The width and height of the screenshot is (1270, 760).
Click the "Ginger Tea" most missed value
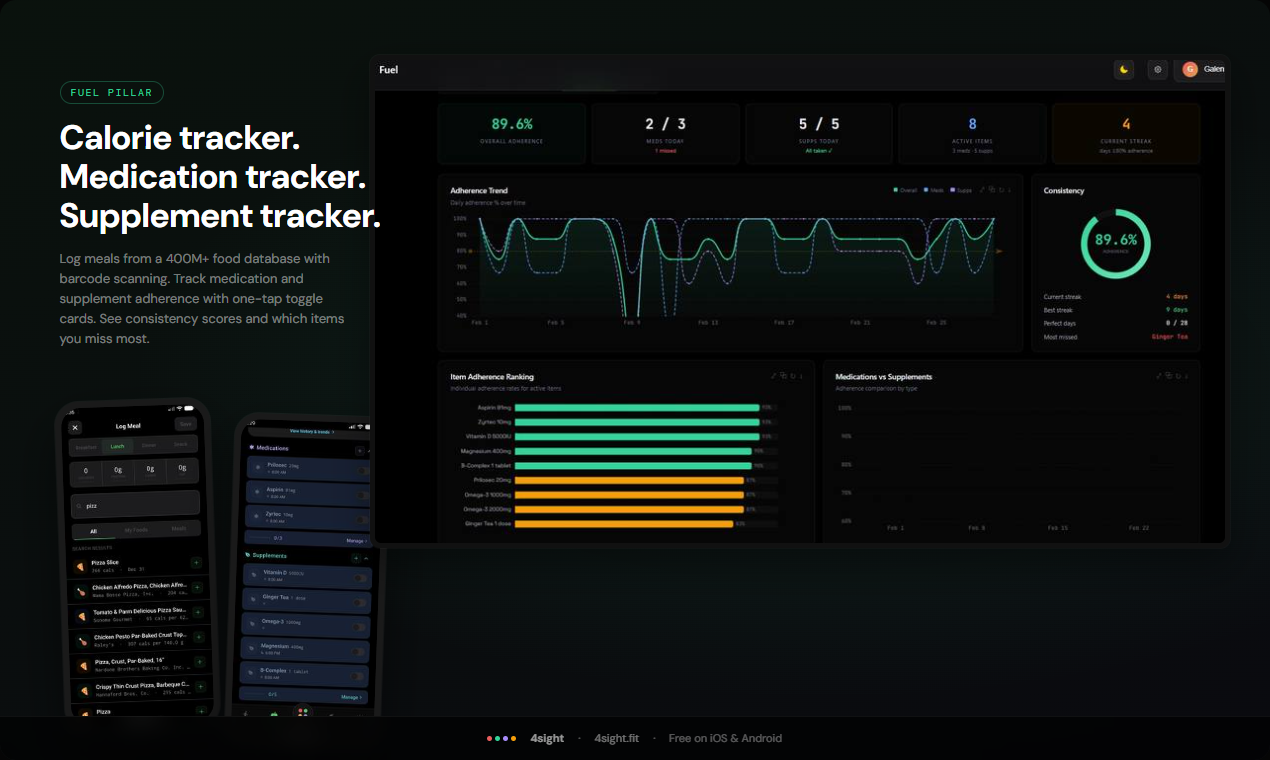pyautogui.click(x=1170, y=337)
